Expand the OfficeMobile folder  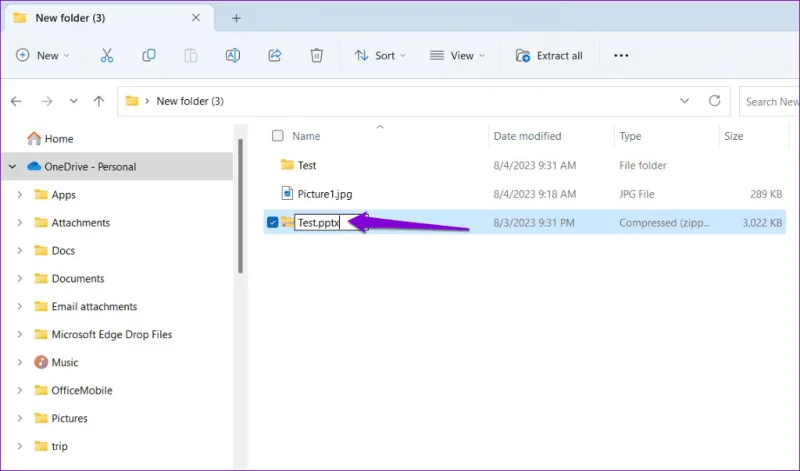coord(19,390)
